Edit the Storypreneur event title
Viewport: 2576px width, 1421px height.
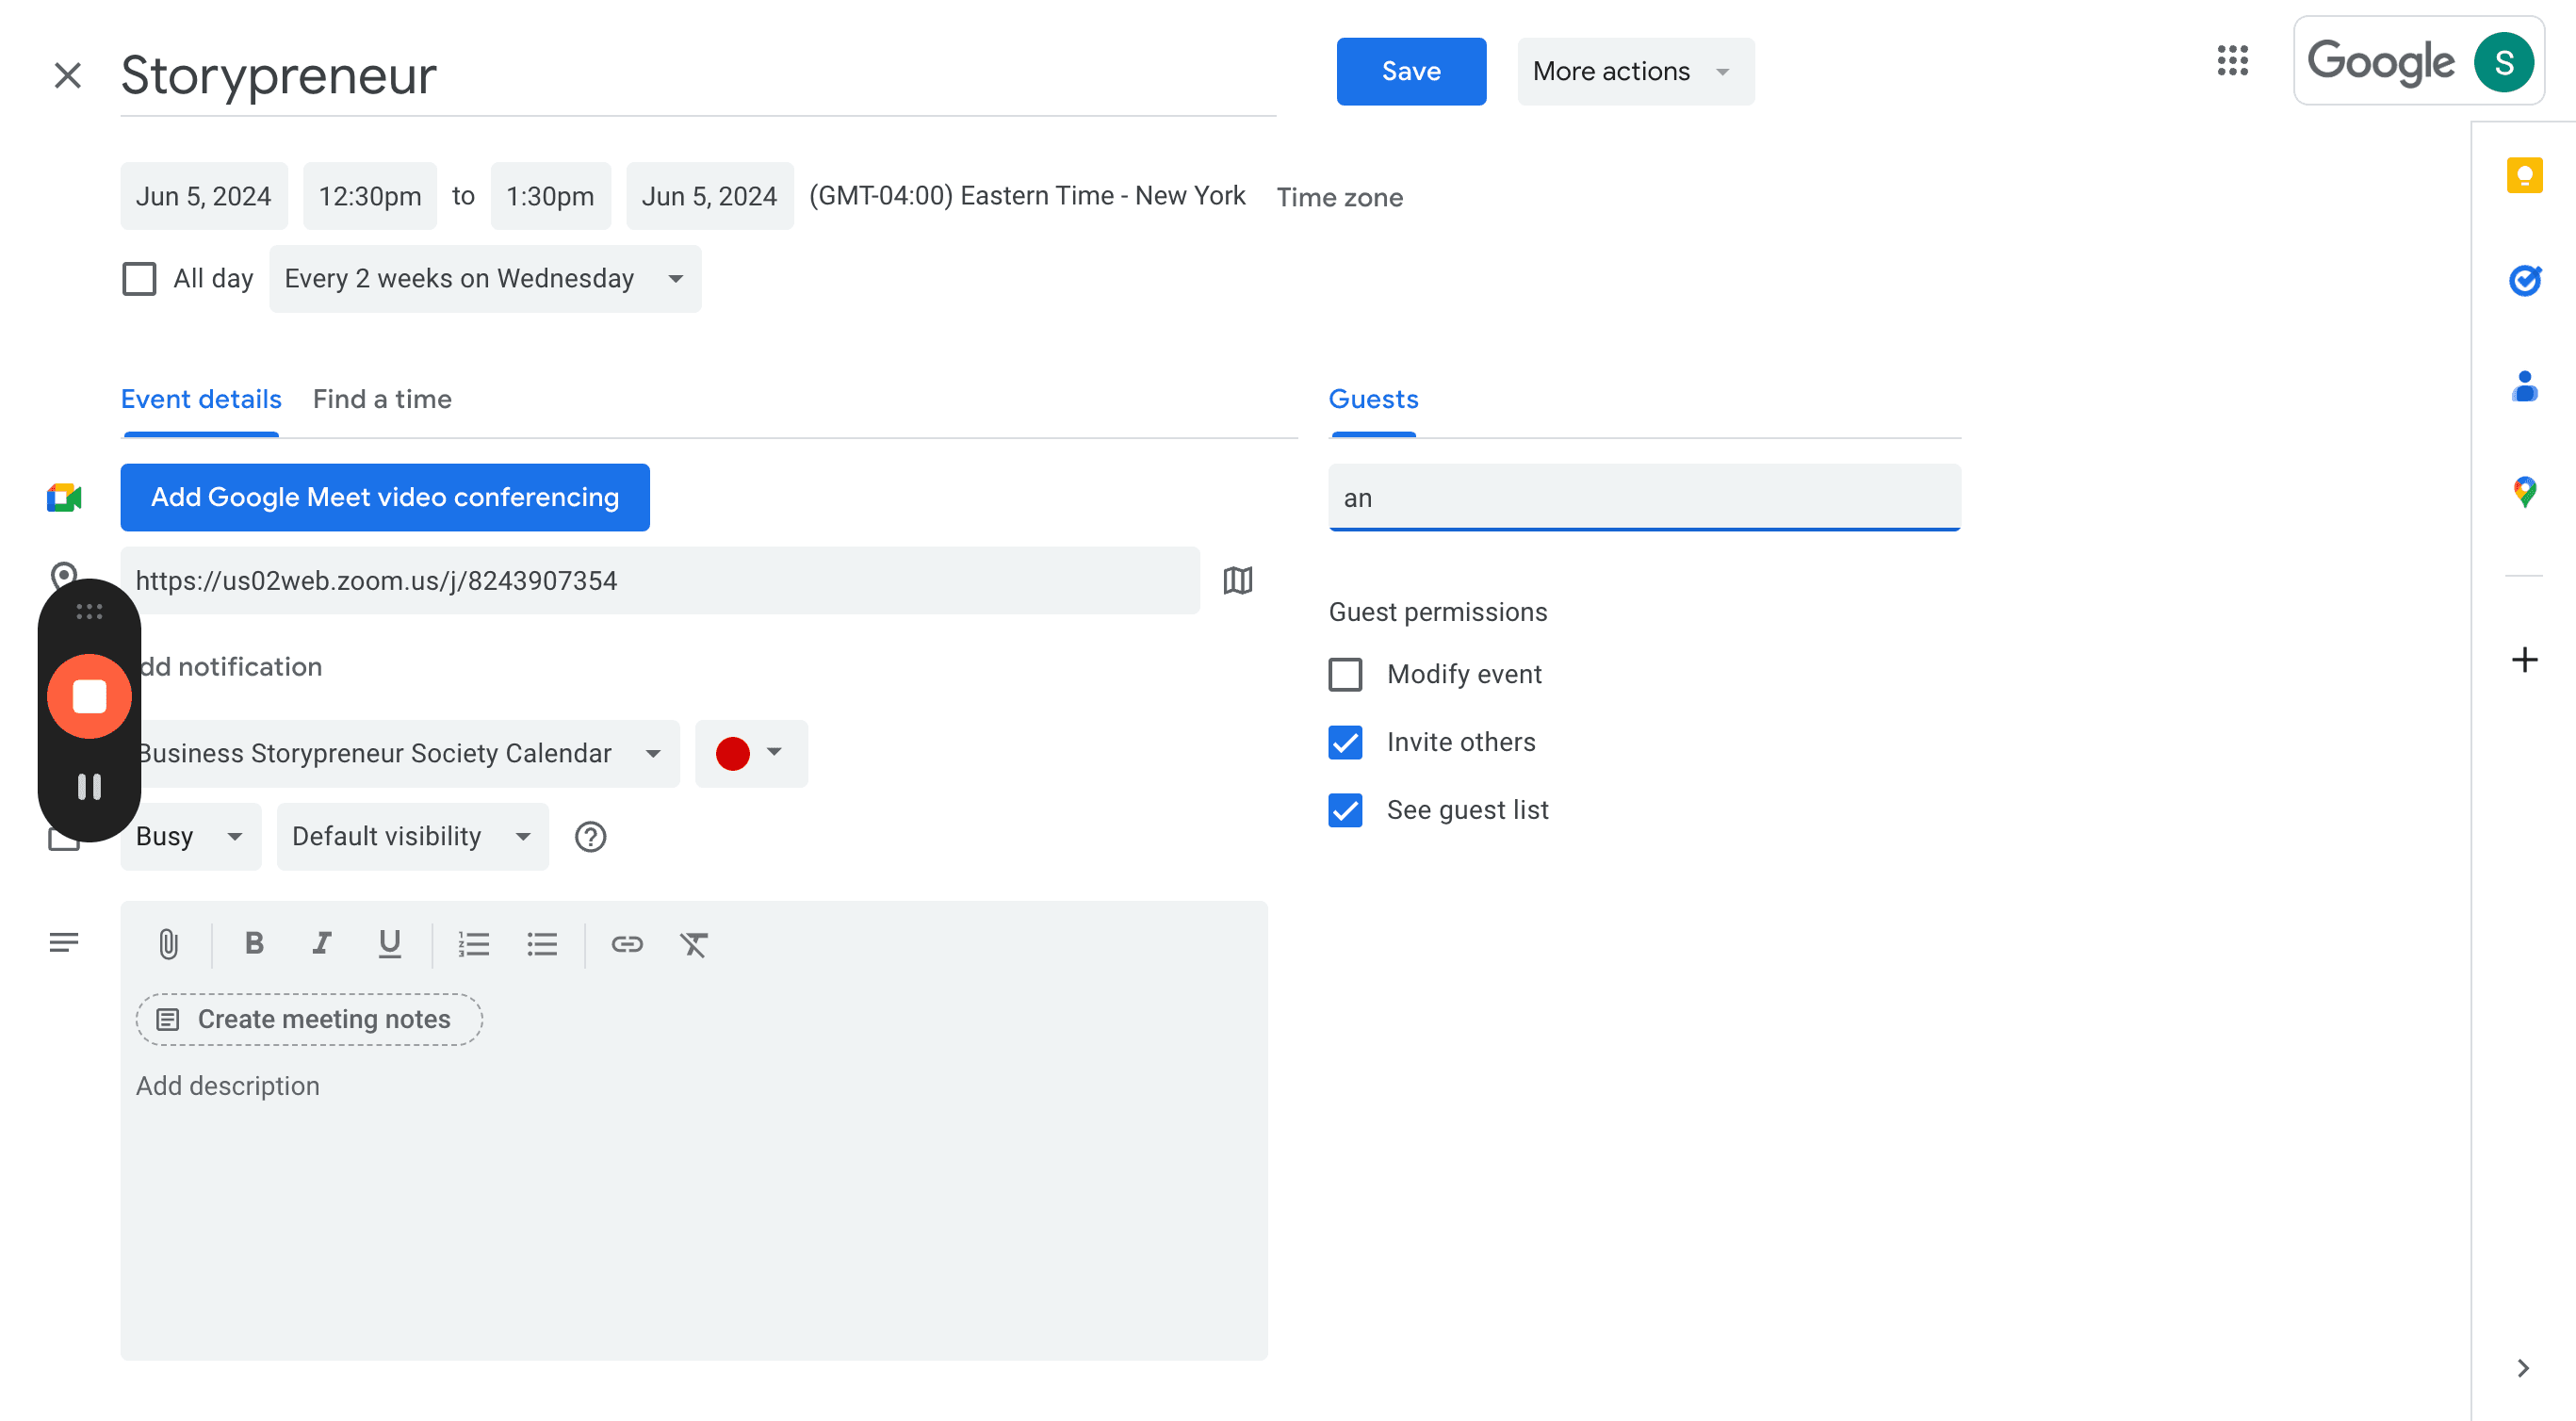click(698, 75)
